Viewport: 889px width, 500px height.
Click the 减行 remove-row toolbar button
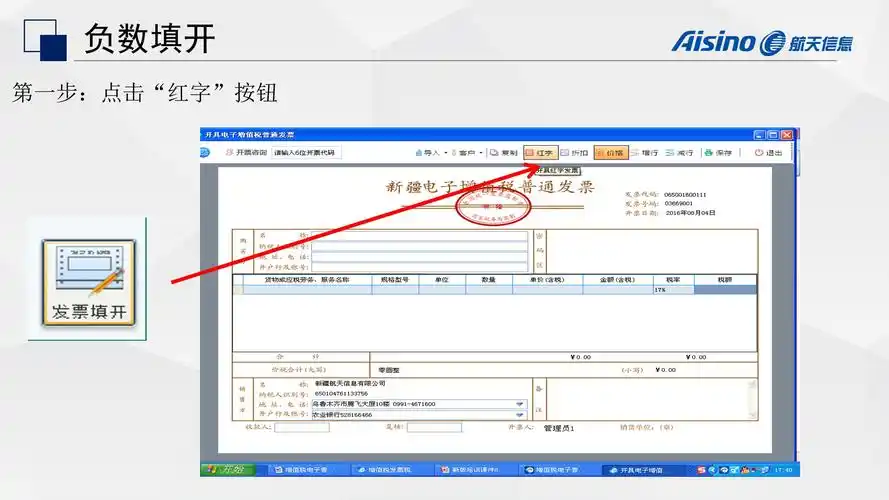tap(680, 152)
